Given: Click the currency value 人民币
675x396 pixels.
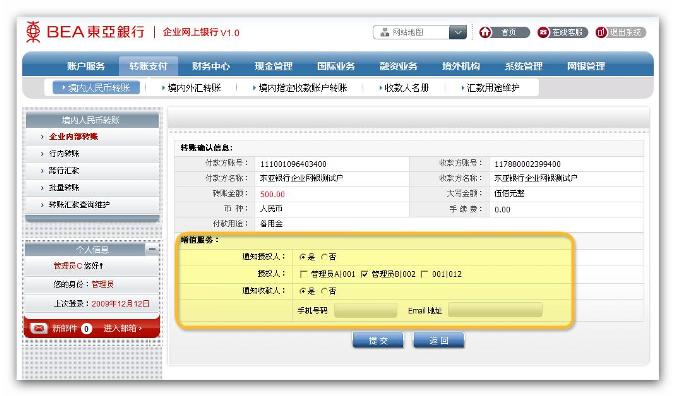Looking at the screenshot, I should tap(271, 209).
